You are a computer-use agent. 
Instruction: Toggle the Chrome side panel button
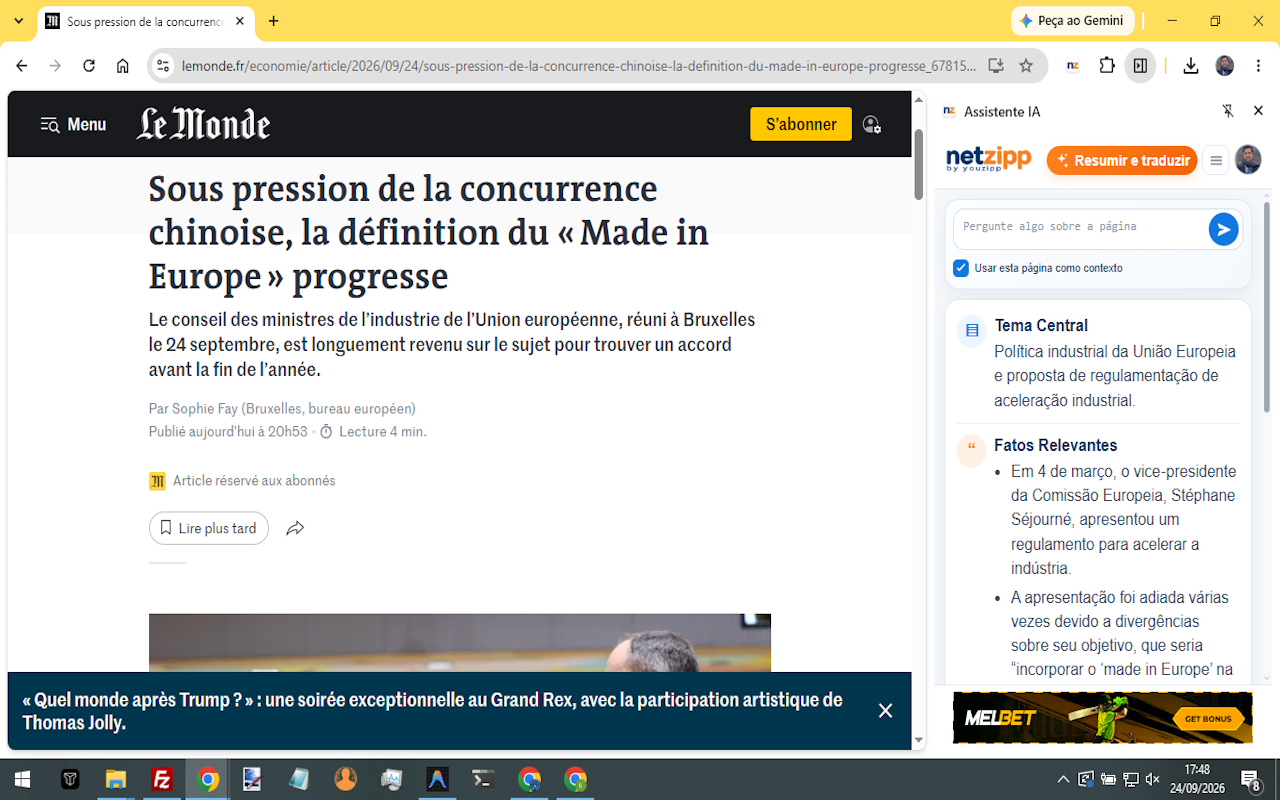(1140, 66)
